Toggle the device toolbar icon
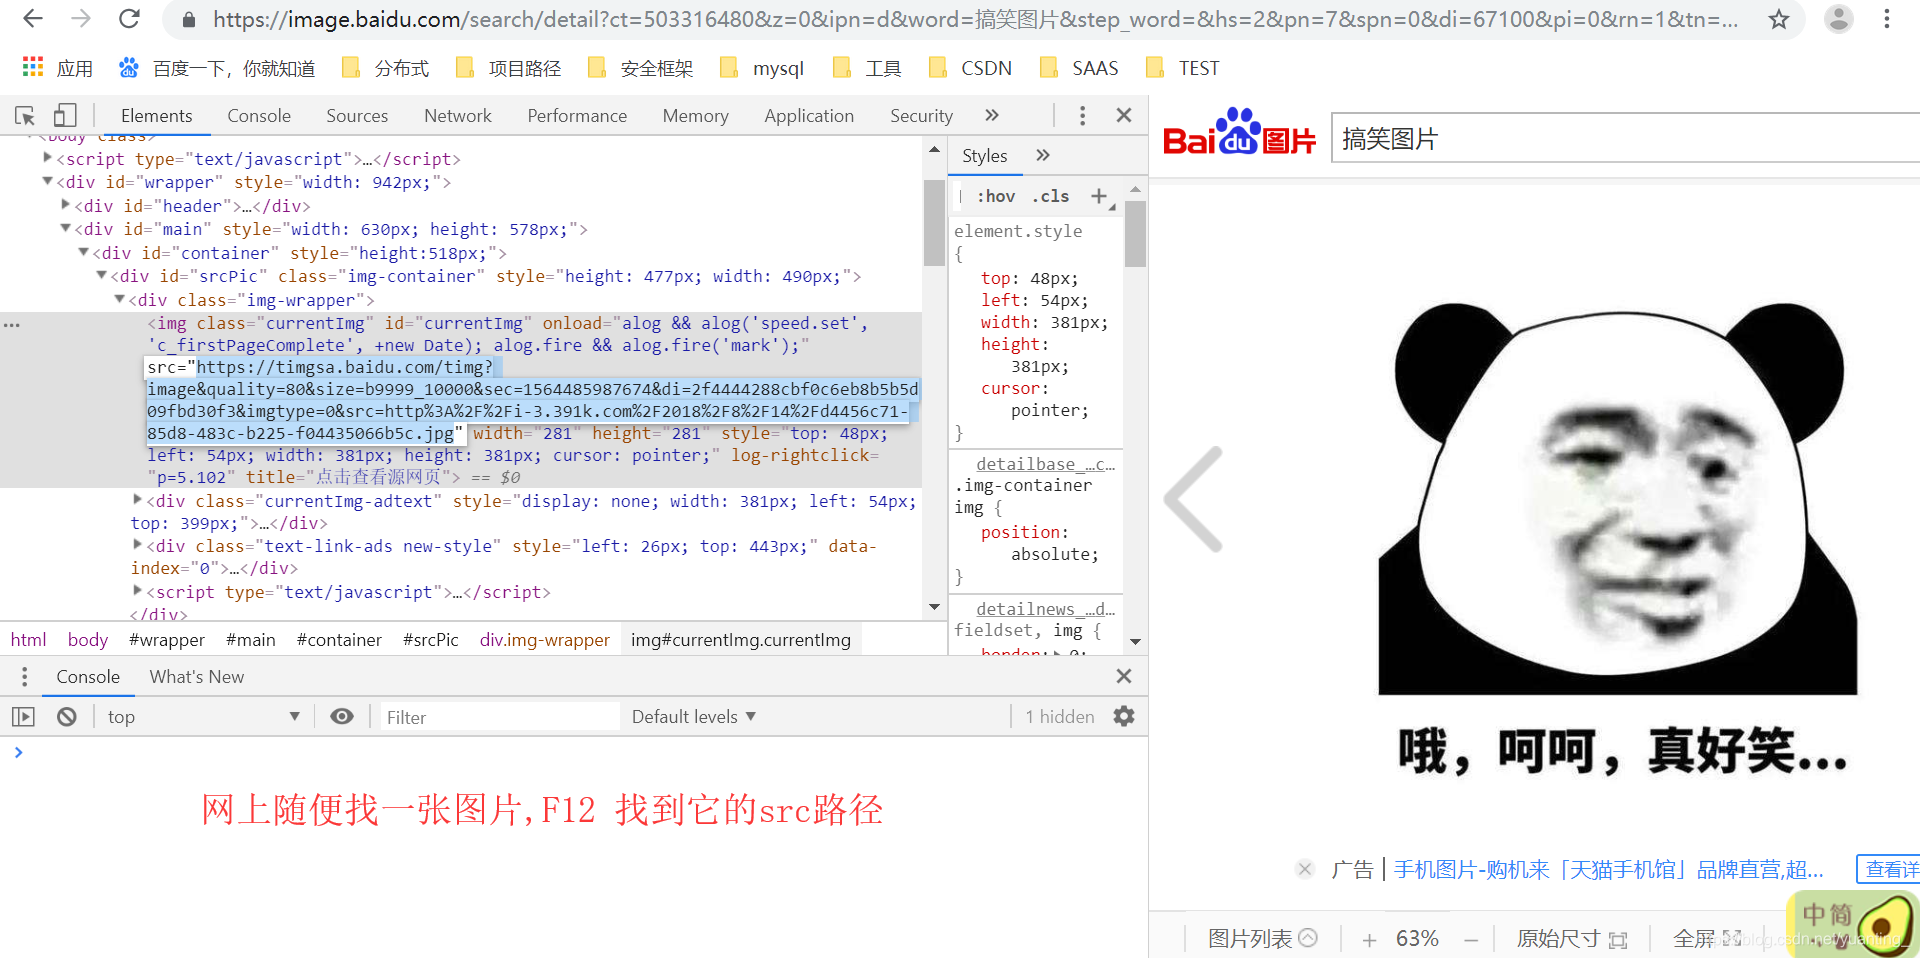Viewport: 1920px width, 958px height. pyautogui.click(x=65, y=116)
